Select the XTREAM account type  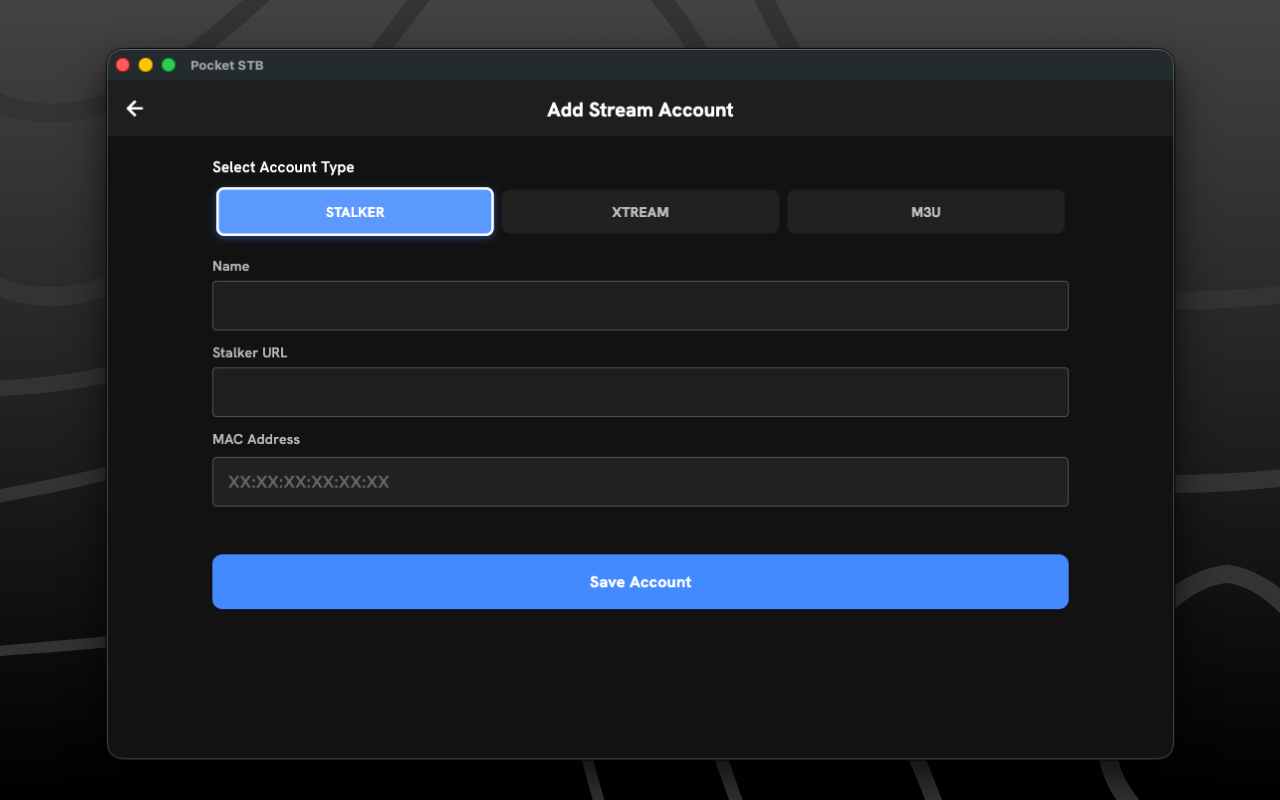coord(640,212)
